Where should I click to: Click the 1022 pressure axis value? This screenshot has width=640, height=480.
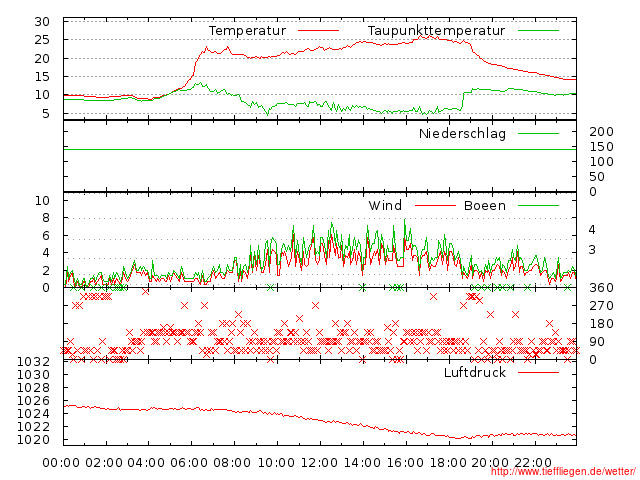[x=33, y=427]
